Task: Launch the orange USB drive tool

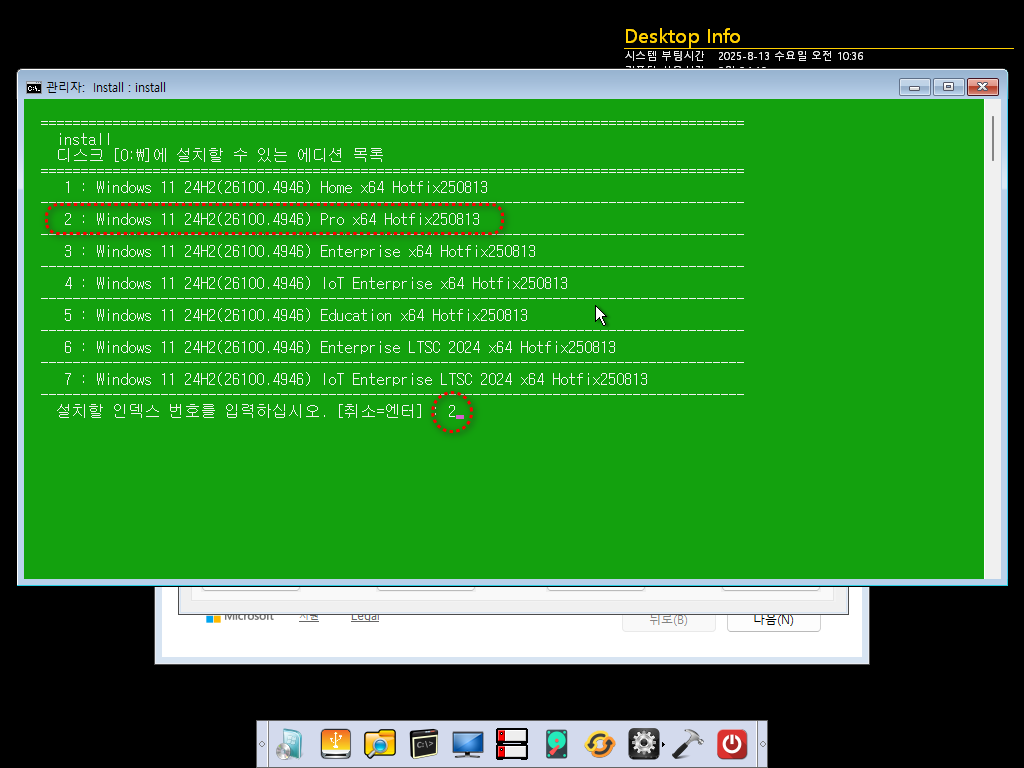Action: pyautogui.click(x=336, y=744)
